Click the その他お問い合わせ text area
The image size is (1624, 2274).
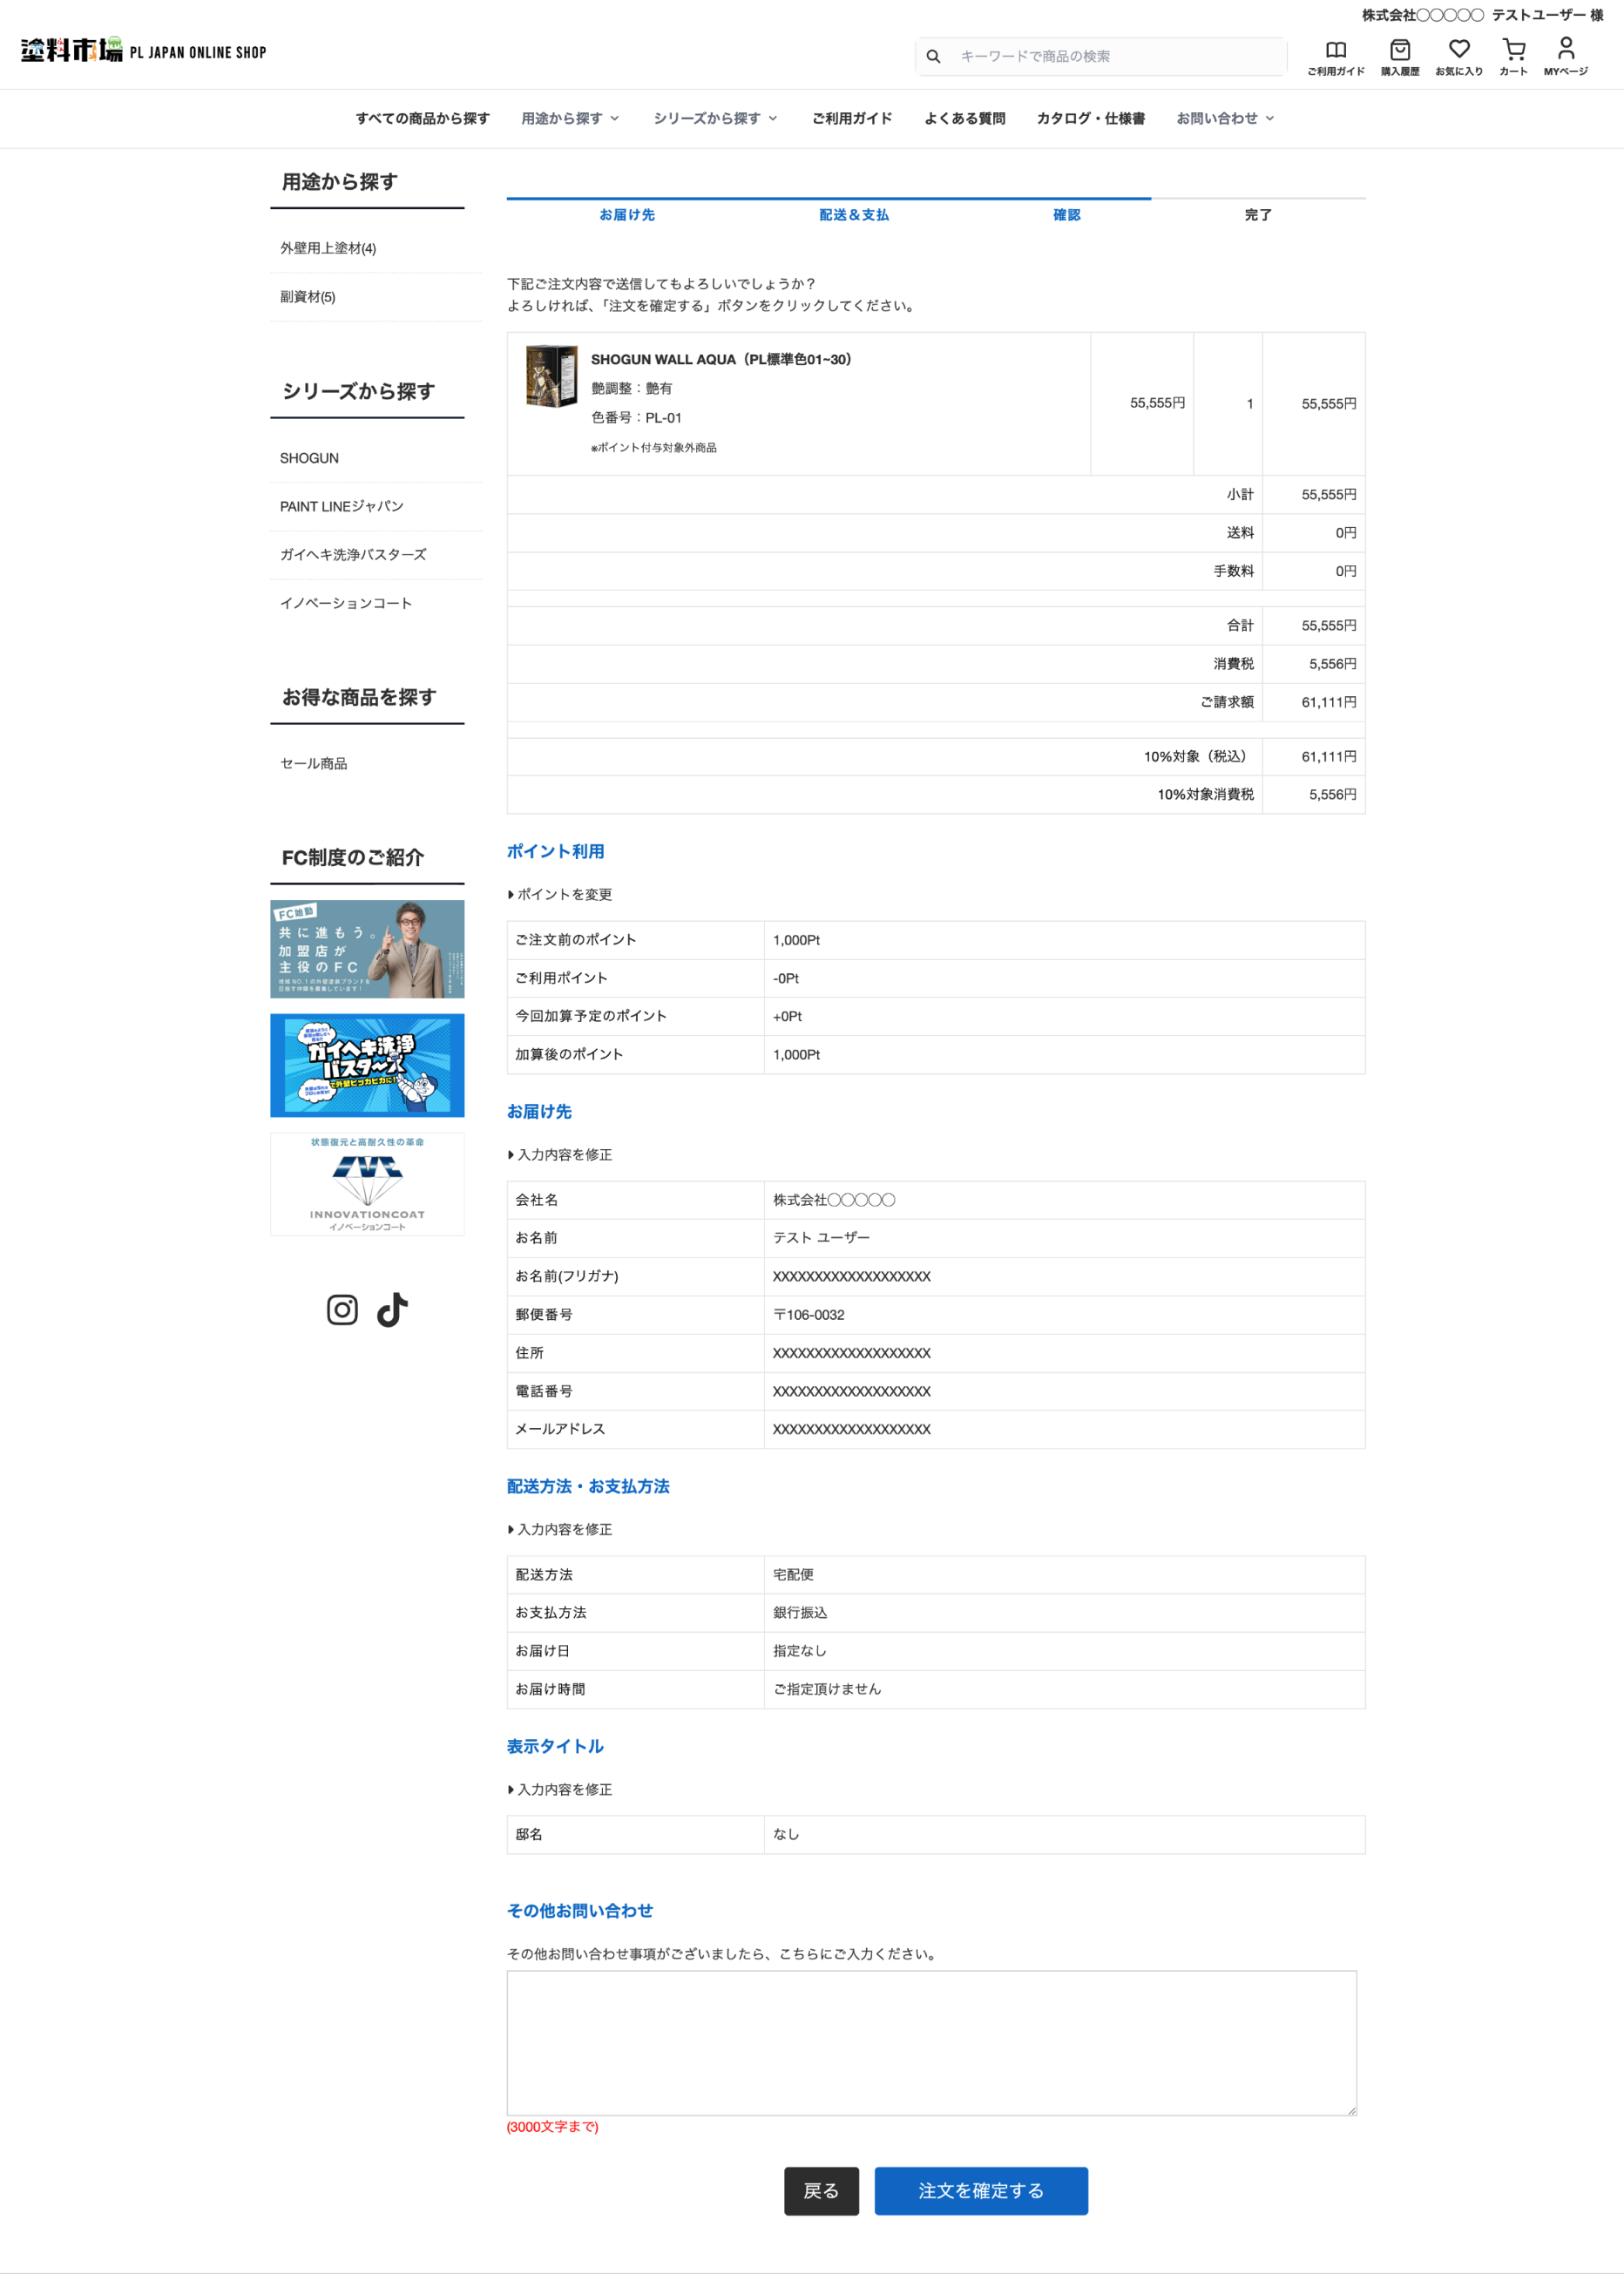coord(931,2042)
